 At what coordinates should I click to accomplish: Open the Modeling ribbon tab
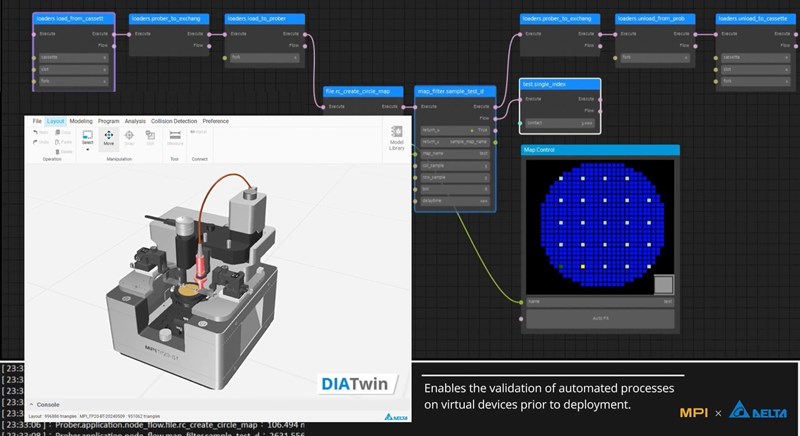(x=81, y=121)
